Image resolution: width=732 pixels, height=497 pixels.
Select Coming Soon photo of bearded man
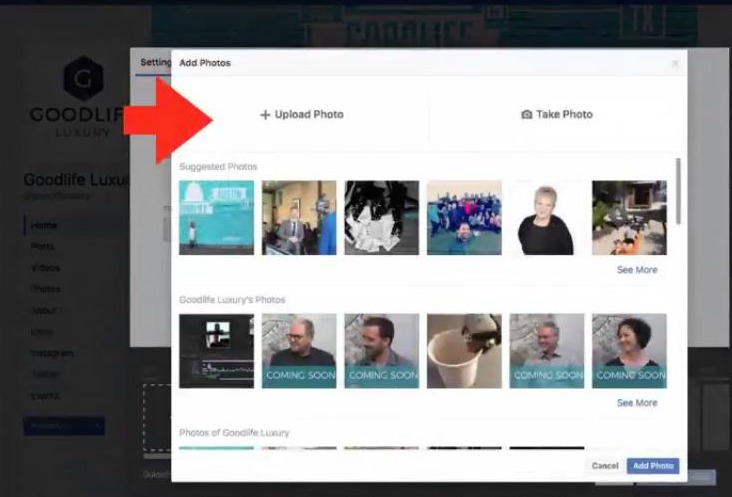tap(381, 351)
